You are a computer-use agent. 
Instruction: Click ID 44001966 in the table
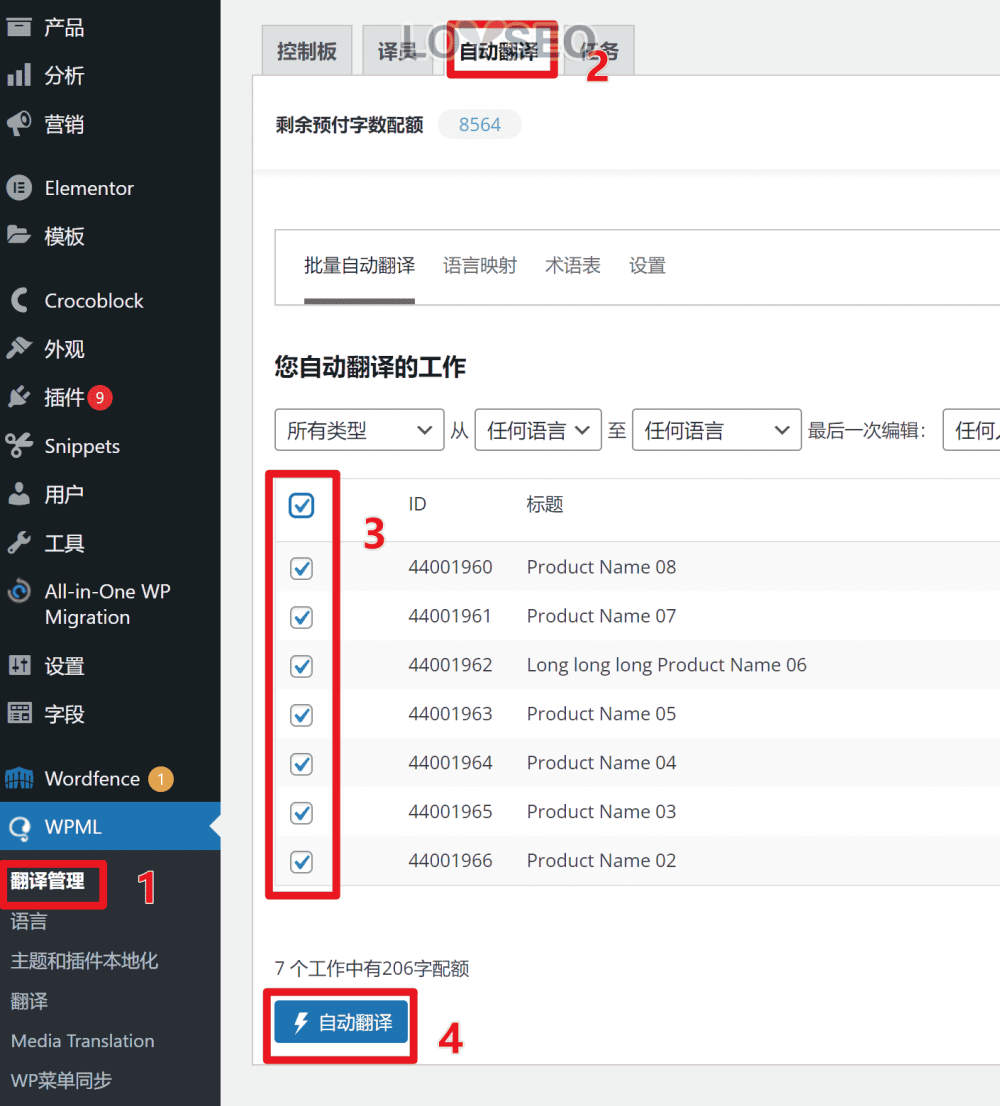pos(450,861)
